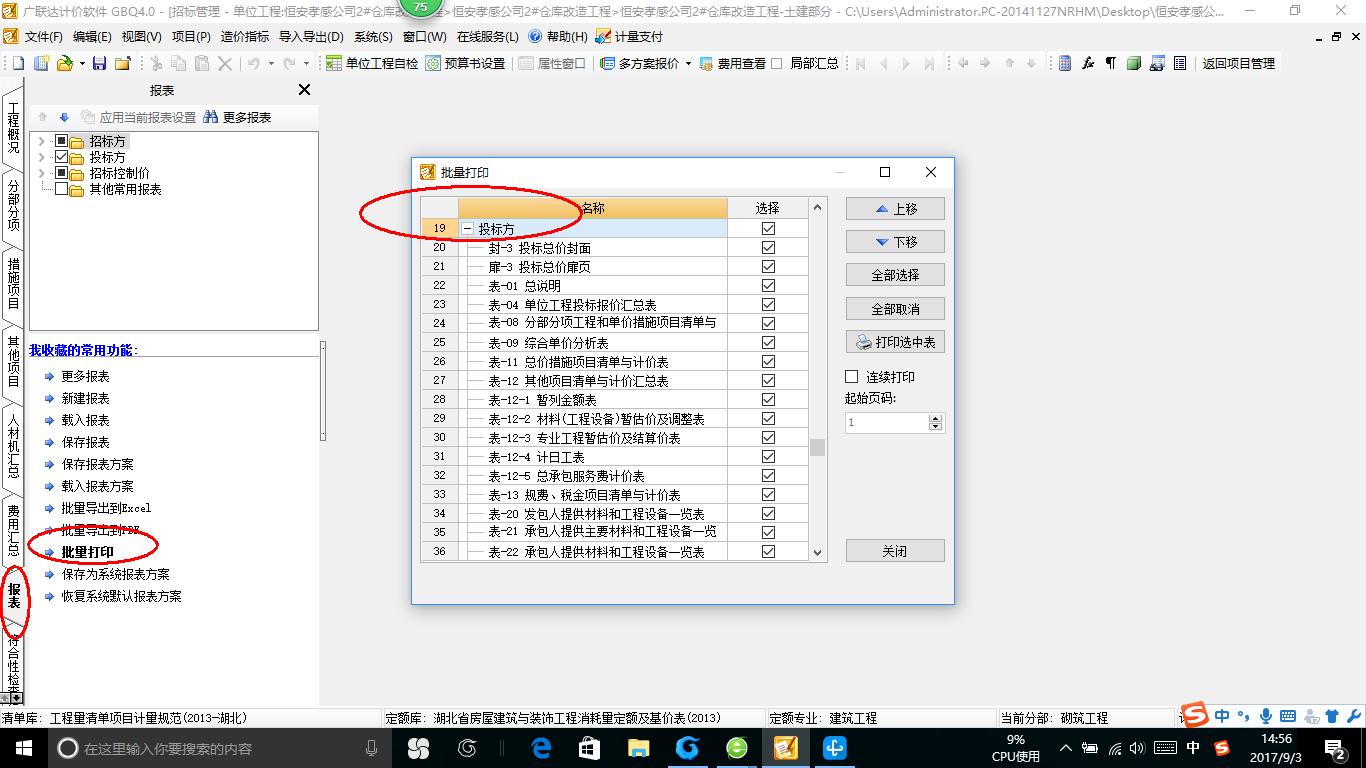The image size is (1366, 768).
Task: Toggle the 局部汇总 checkbox in toolbar
Action: [778, 63]
